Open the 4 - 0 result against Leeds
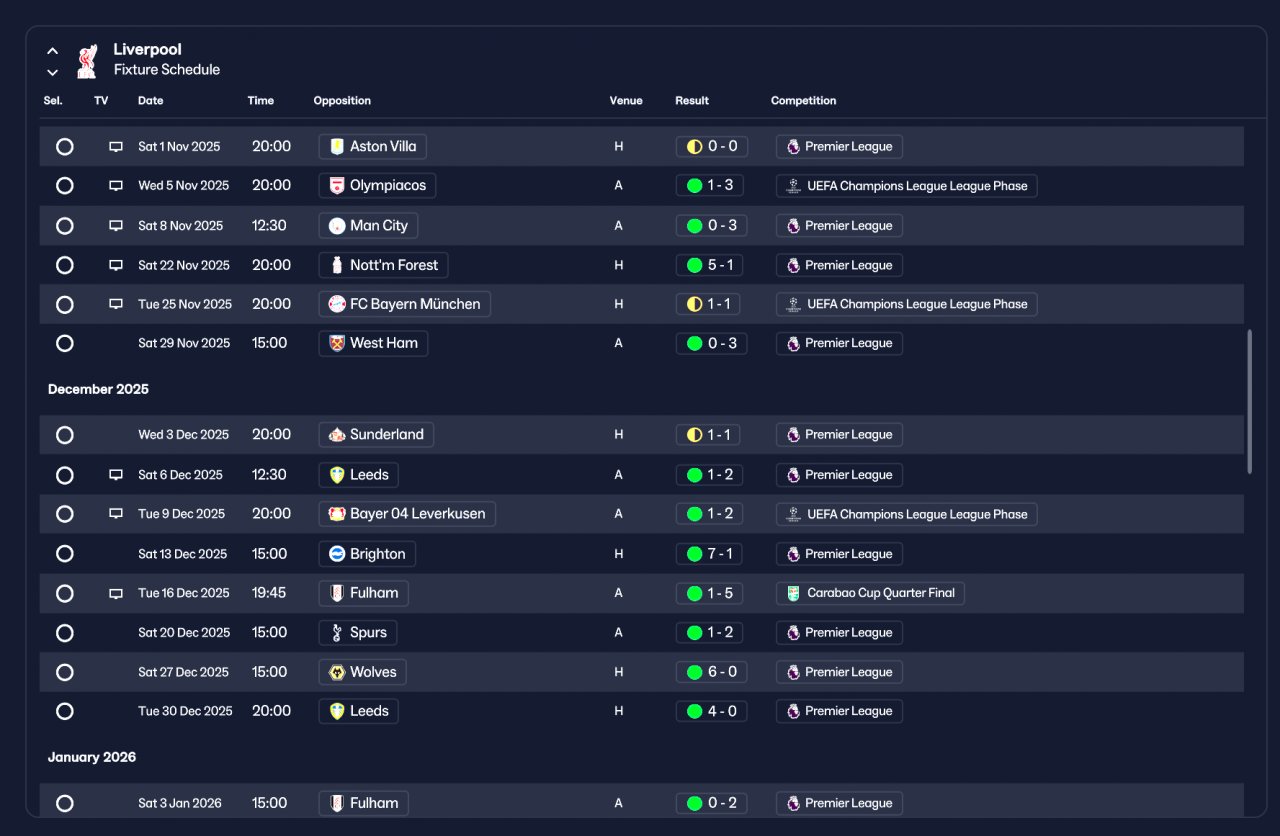Viewport: 1280px width, 836px height. point(711,711)
